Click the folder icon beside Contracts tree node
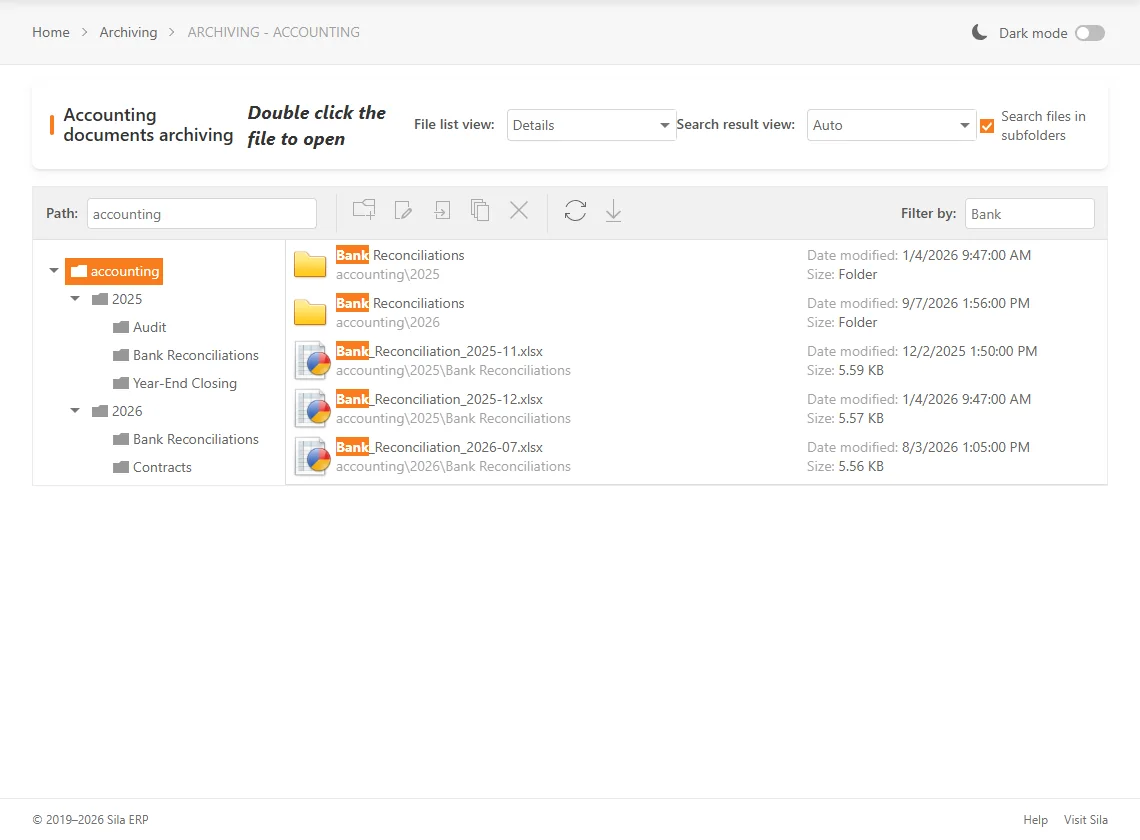The image size is (1140, 840). click(x=121, y=467)
